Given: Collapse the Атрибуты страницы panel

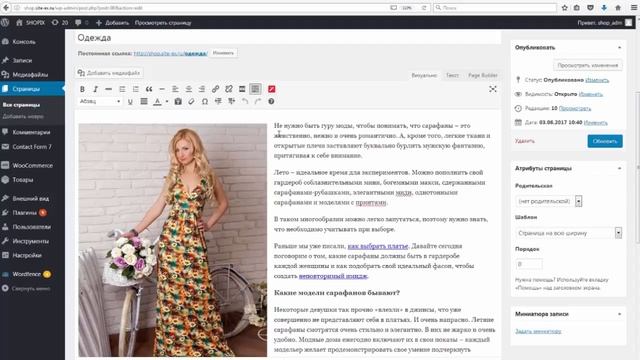Looking at the screenshot, I should point(619,169).
